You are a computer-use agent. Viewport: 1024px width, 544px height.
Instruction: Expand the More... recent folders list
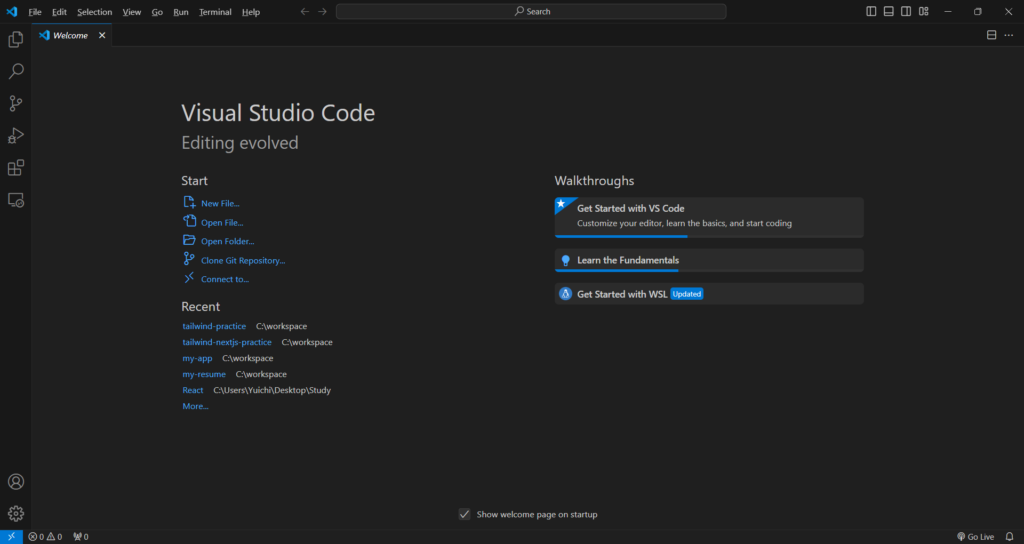click(195, 406)
